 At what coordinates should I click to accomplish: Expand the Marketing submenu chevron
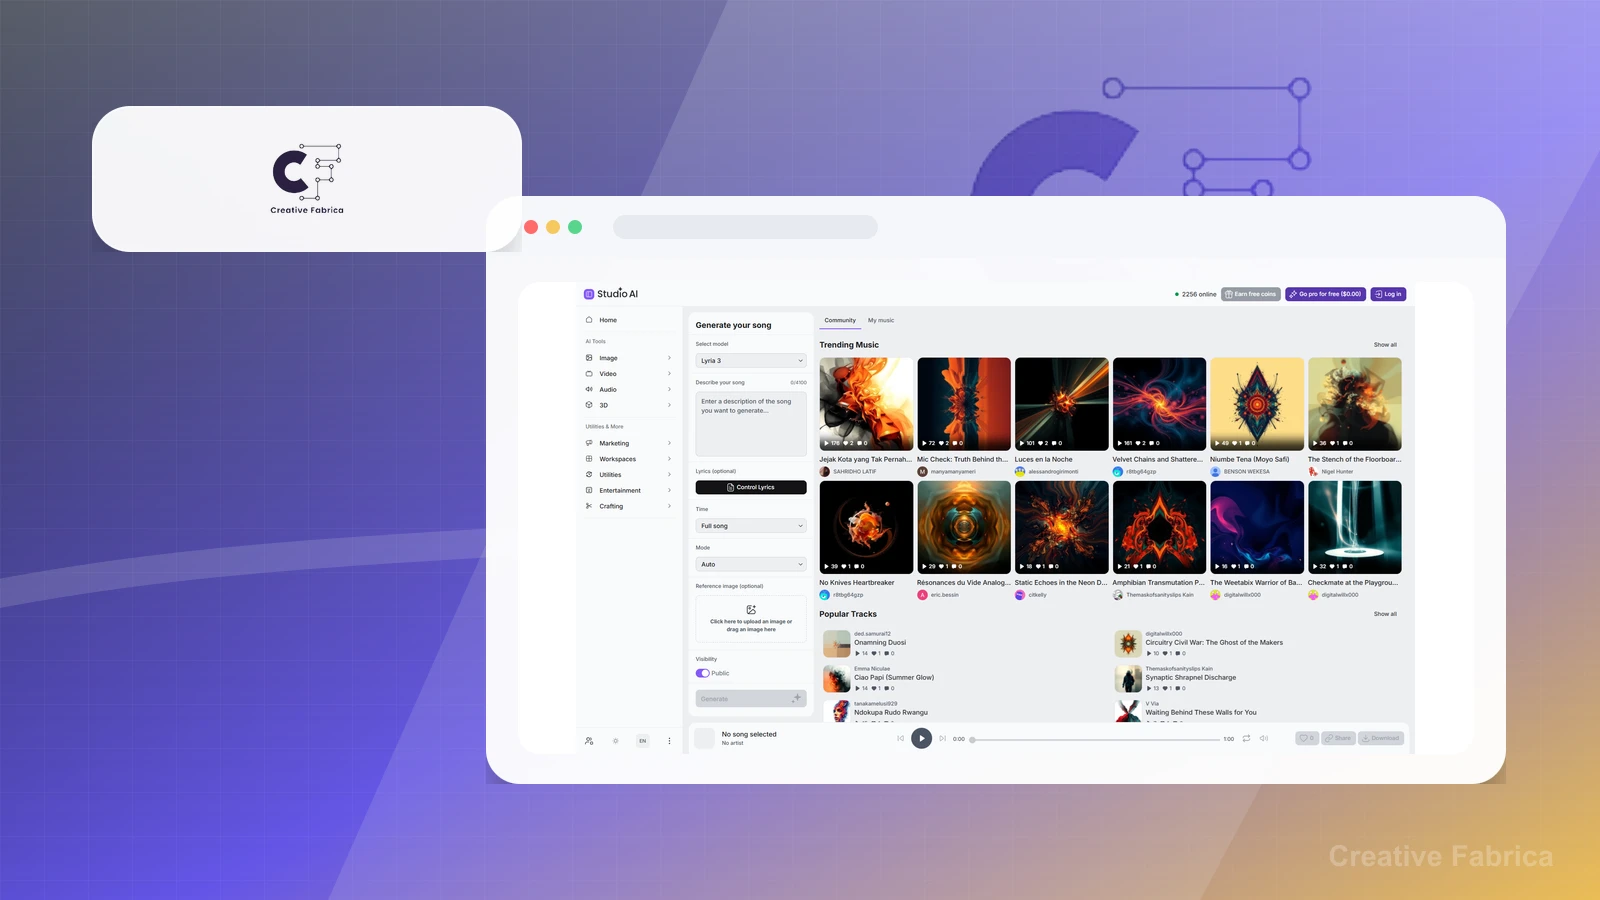[x=669, y=443]
